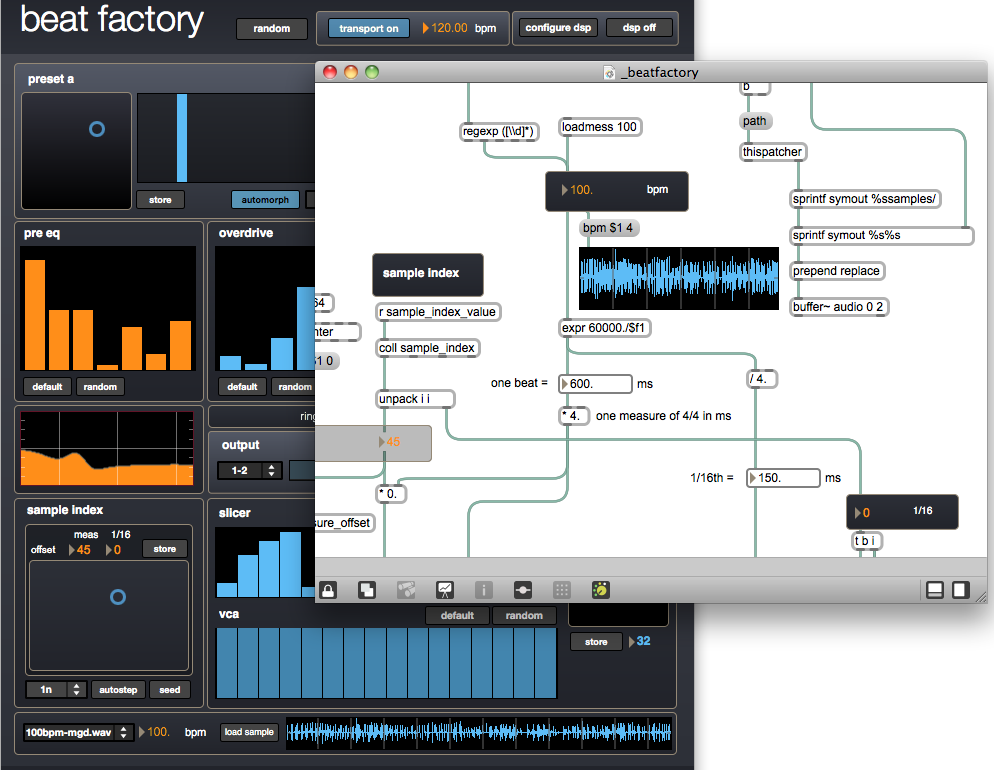The width and height of the screenshot is (994, 770).
Task: Open the output 1-2 channel dropdown
Action: (x=249, y=470)
